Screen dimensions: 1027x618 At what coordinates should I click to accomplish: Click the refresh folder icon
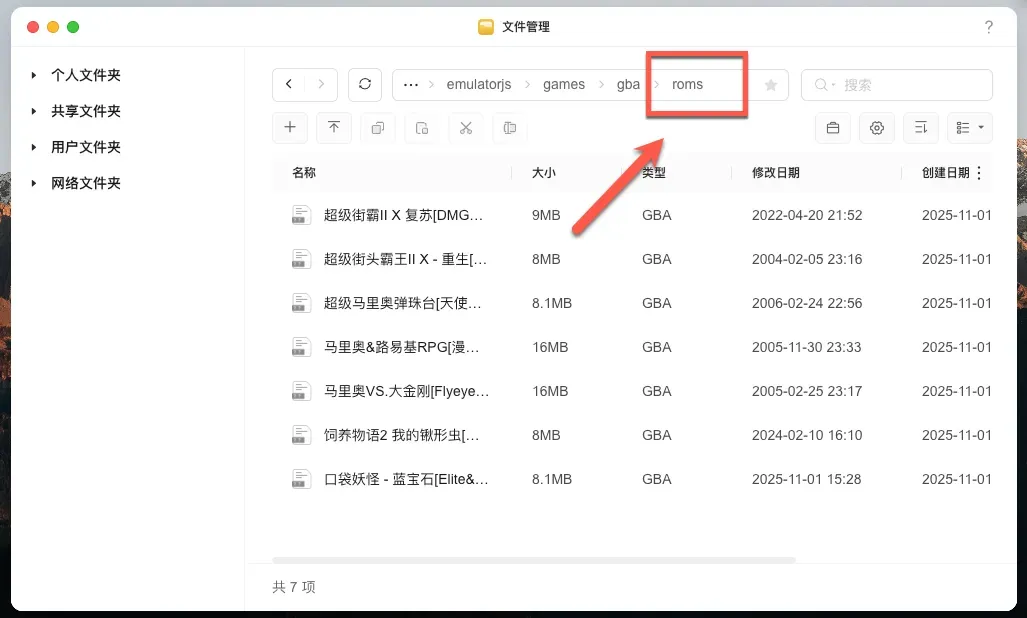pyautogui.click(x=365, y=85)
